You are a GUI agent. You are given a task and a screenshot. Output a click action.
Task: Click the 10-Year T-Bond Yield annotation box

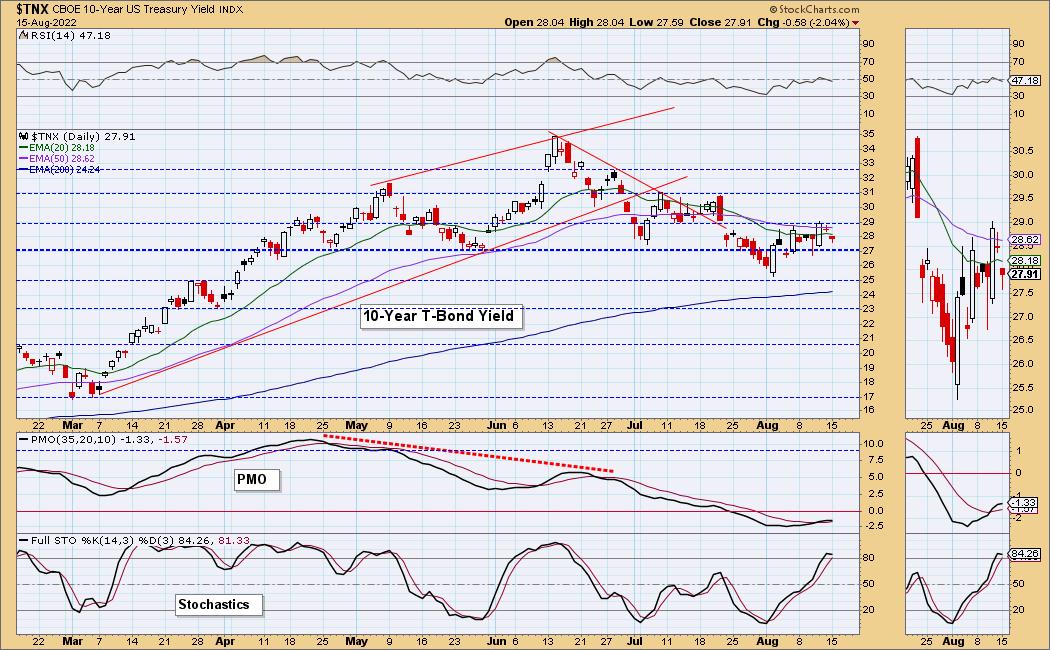tap(440, 316)
